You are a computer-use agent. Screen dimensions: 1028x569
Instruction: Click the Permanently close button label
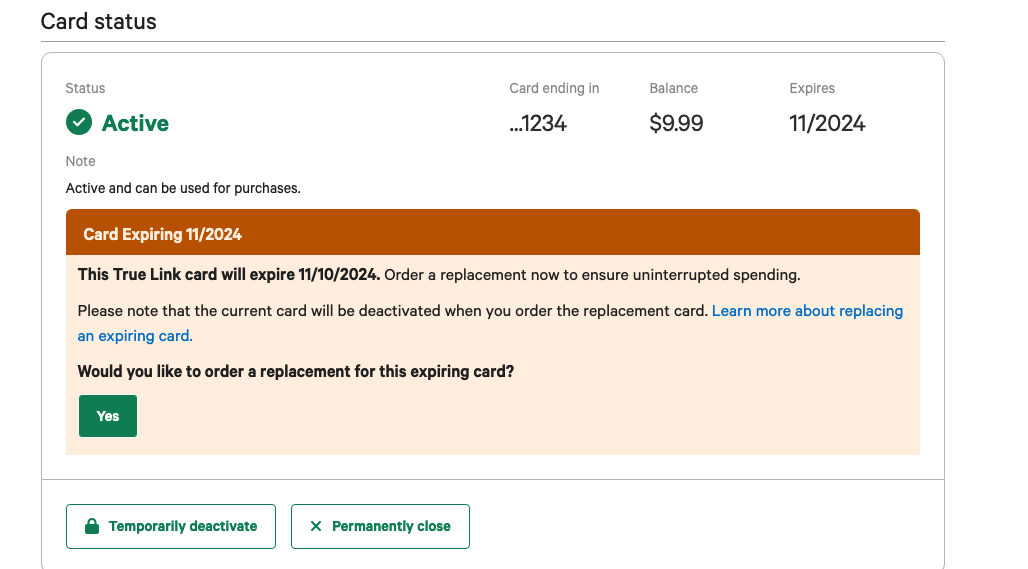391,526
